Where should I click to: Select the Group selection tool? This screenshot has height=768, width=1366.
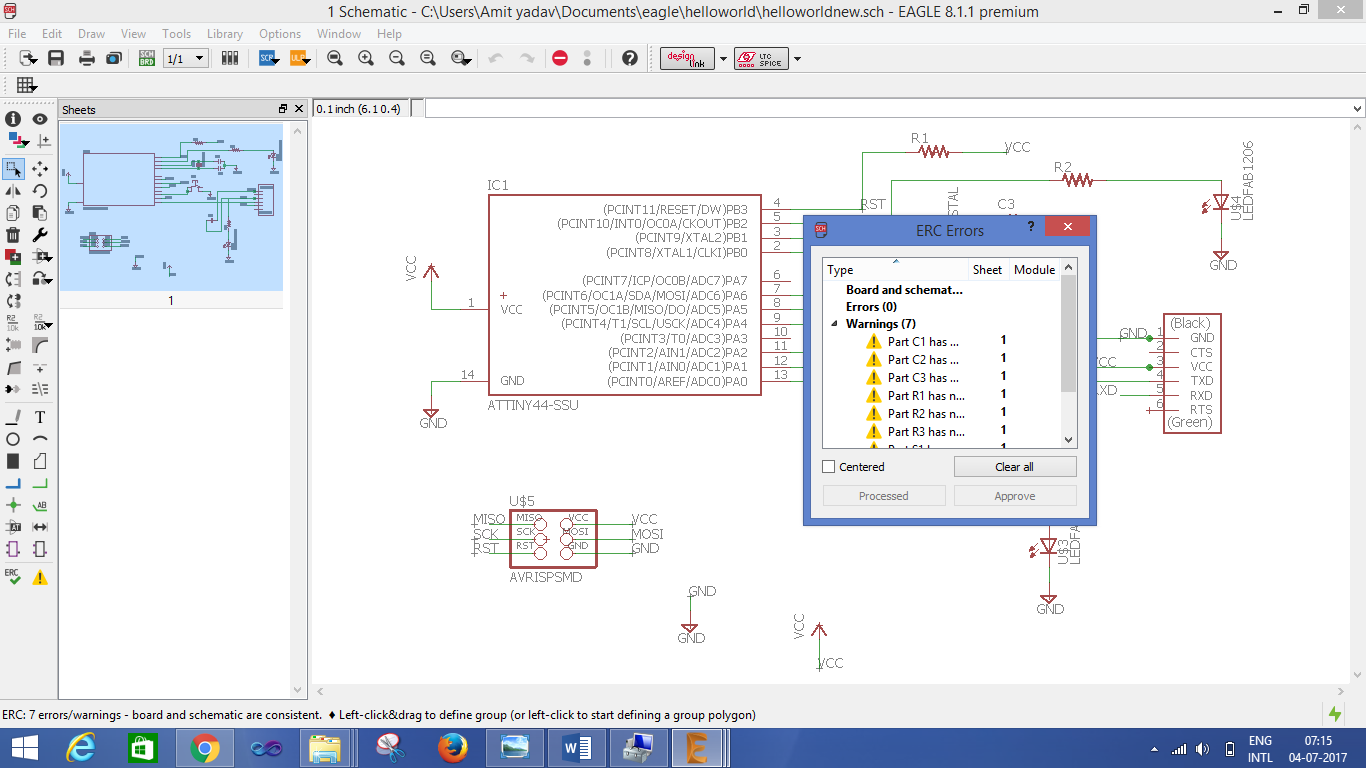point(13,168)
